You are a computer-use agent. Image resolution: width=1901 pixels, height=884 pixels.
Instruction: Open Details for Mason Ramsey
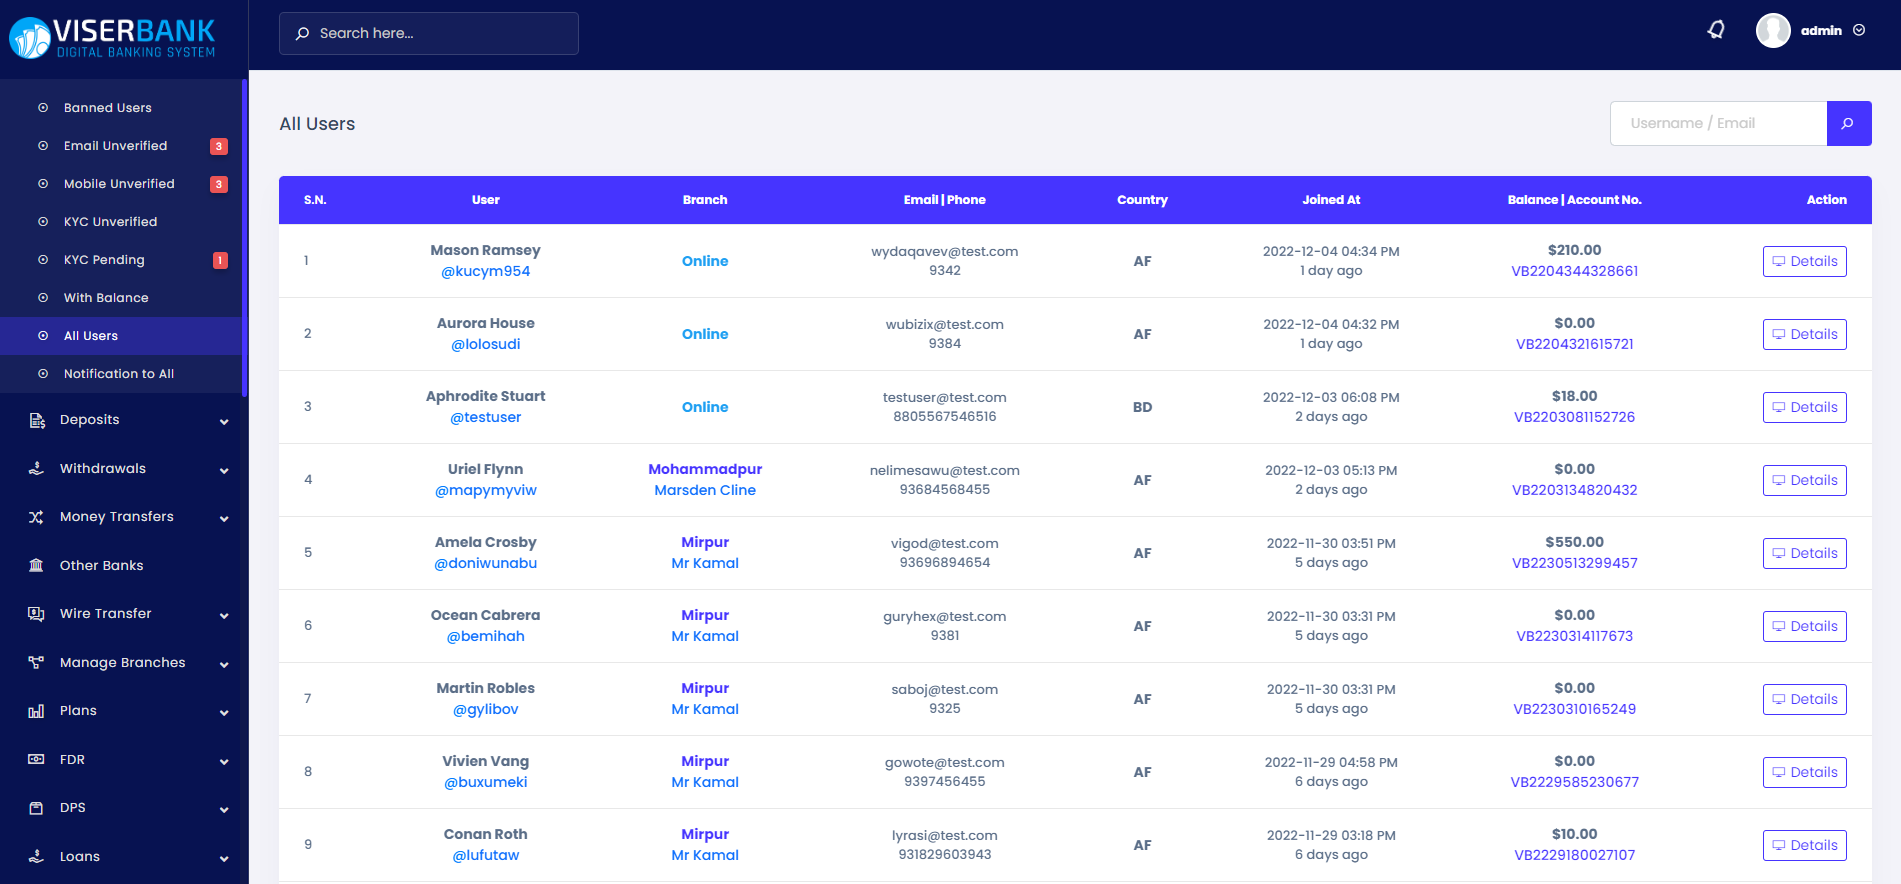point(1804,261)
